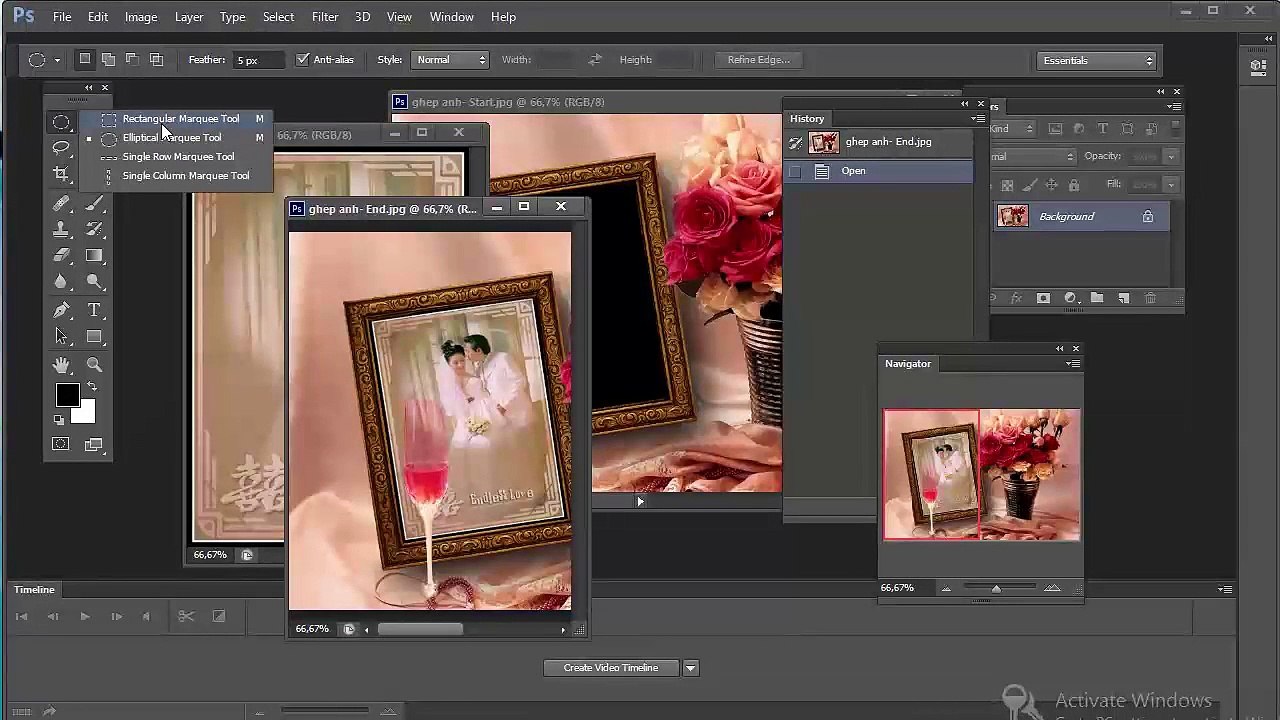The image size is (1280, 720).
Task: Swap foreground and background colors
Action: pos(92,386)
